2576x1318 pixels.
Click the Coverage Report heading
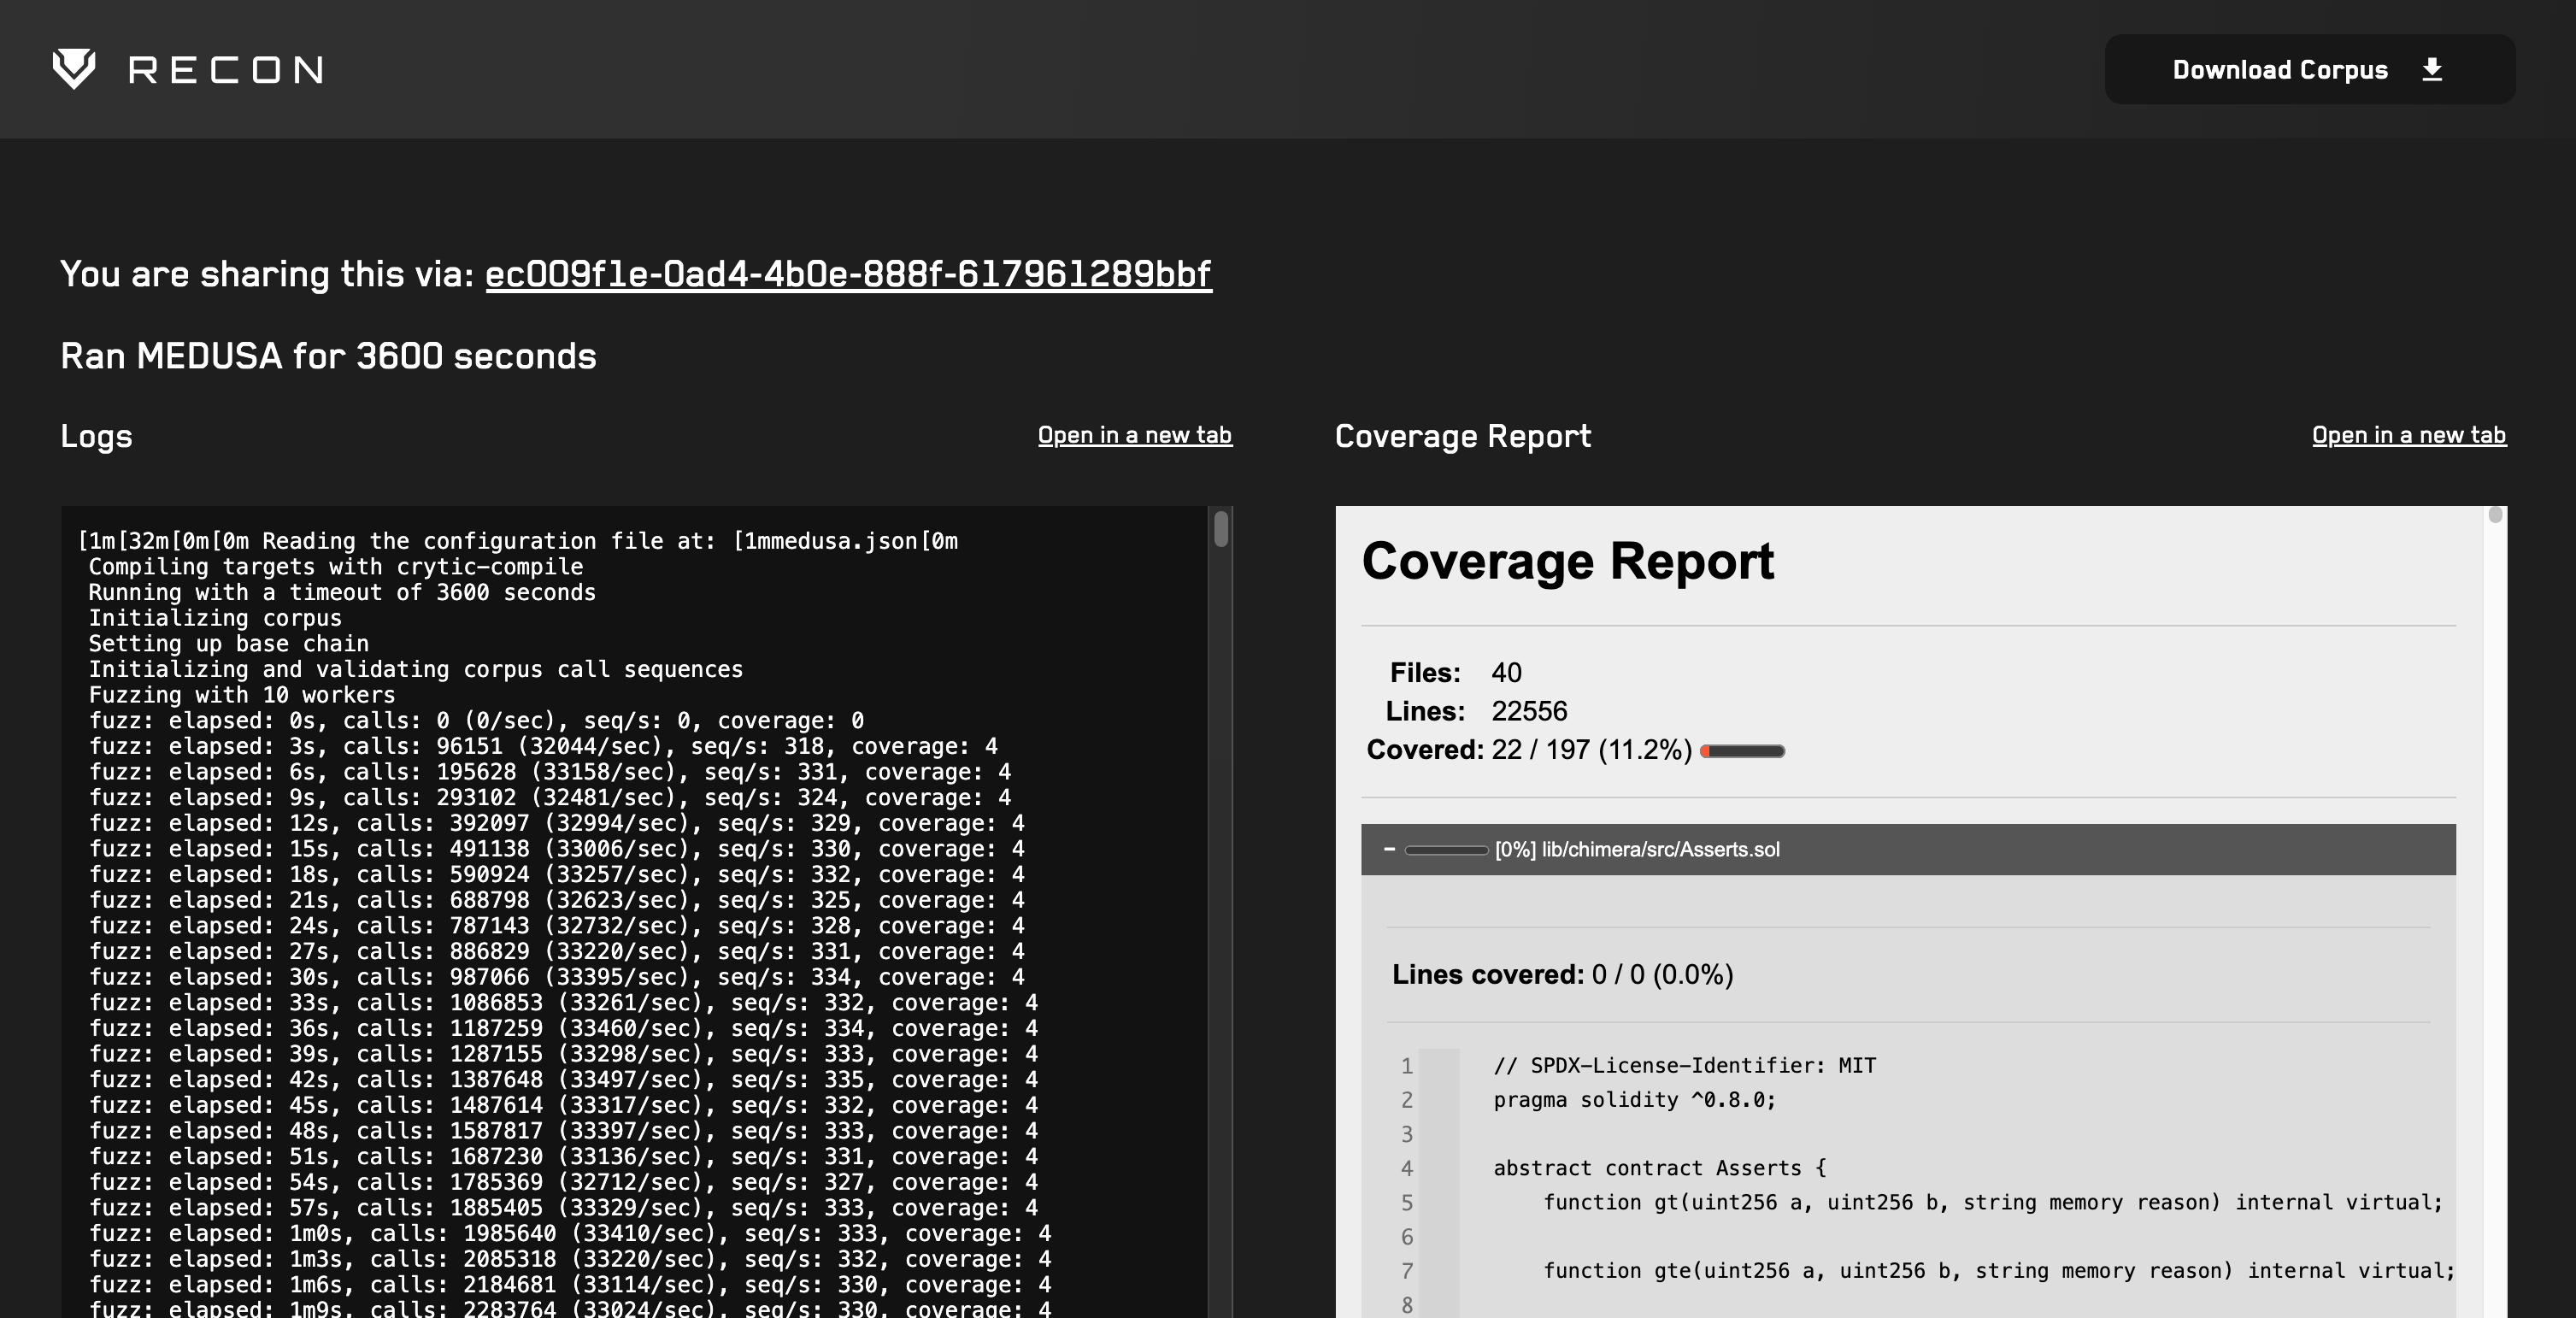1568,562
